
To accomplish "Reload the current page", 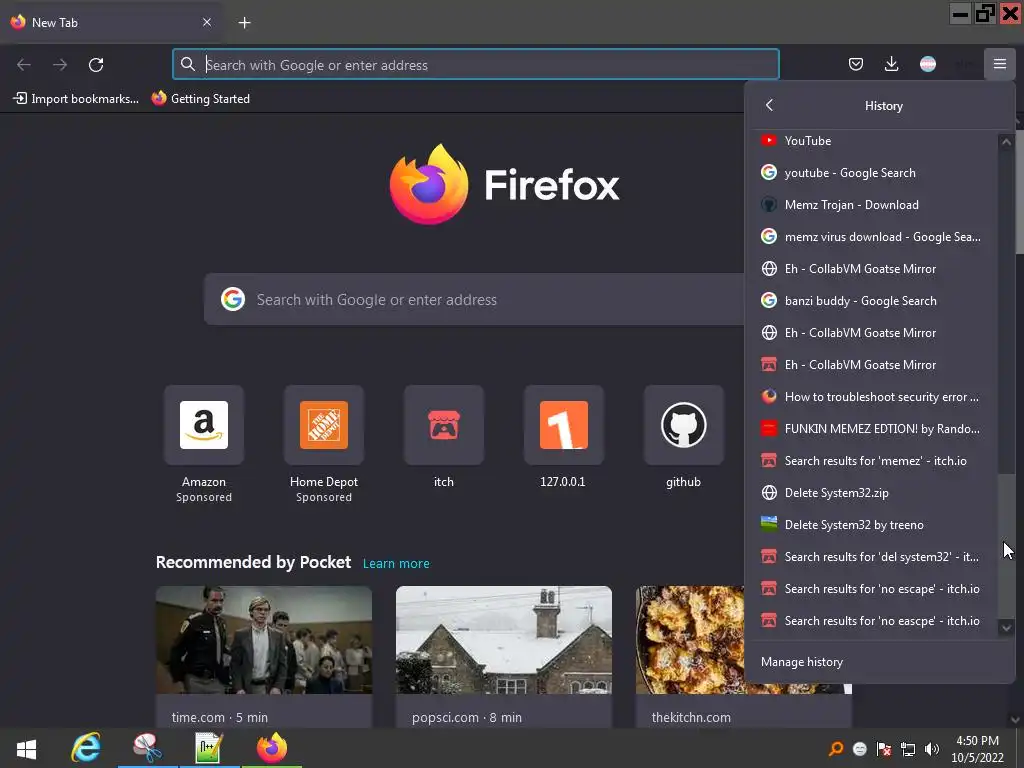I will coord(96,65).
